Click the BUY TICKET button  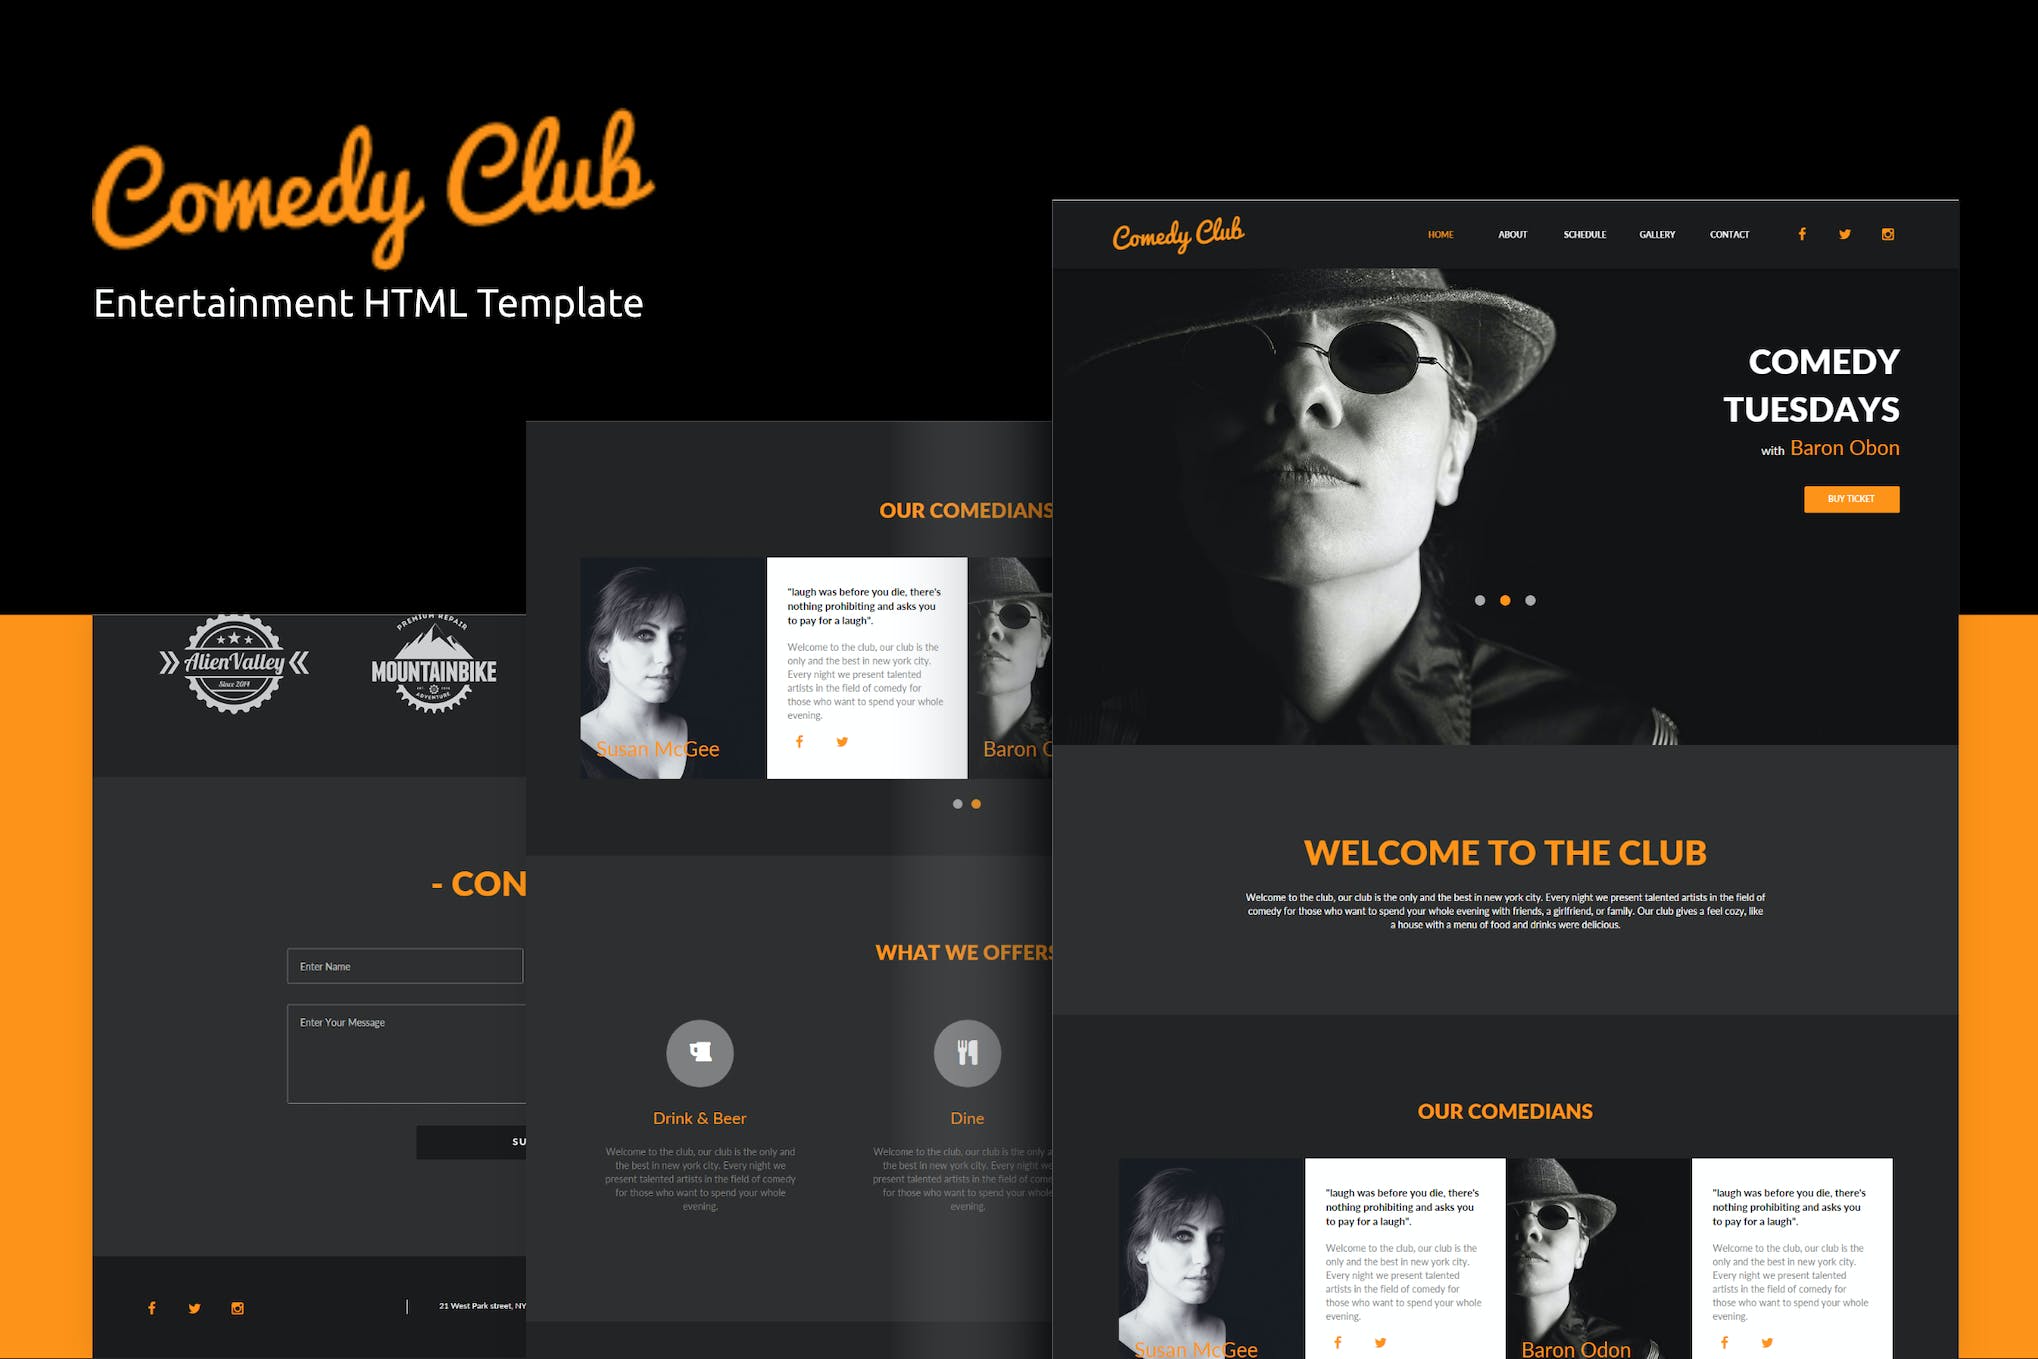(x=1855, y=497)
